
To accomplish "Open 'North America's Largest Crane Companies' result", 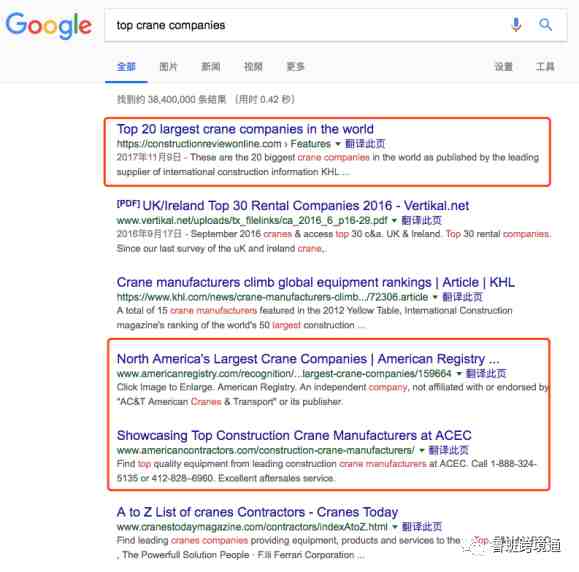I will 308,359.
